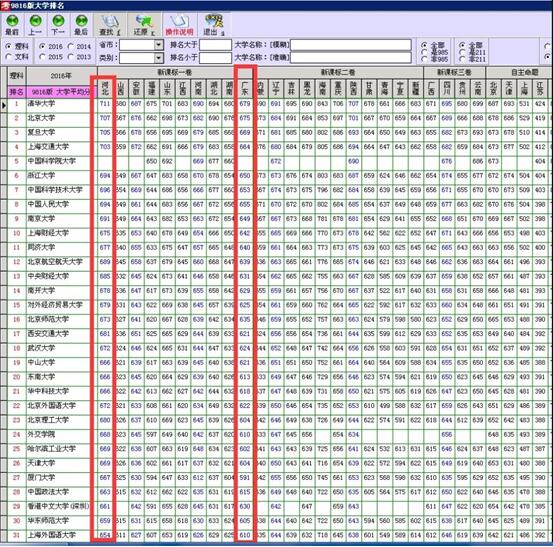Open the 查找 search tool
This screenshot has height=547, width=553.
110,25
